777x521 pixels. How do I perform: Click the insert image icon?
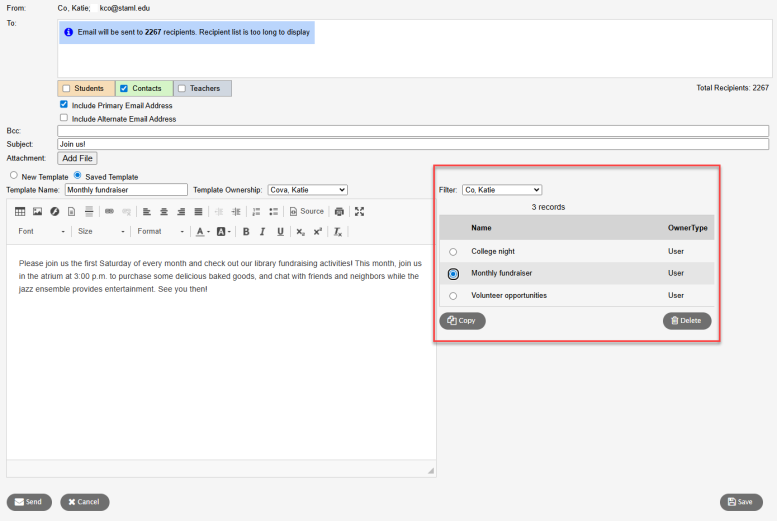point(37,212)
